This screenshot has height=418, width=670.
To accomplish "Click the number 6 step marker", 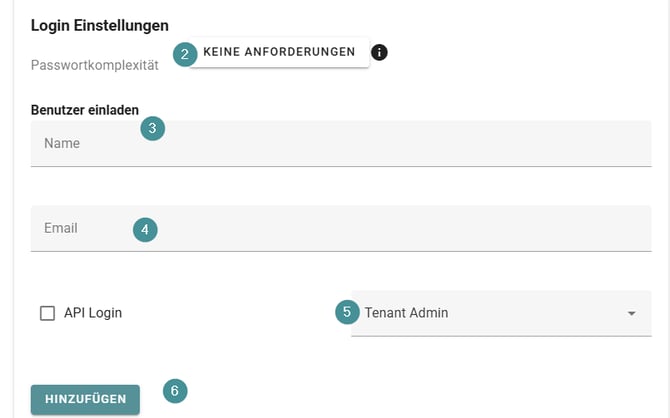I will [x=174, y=391].
